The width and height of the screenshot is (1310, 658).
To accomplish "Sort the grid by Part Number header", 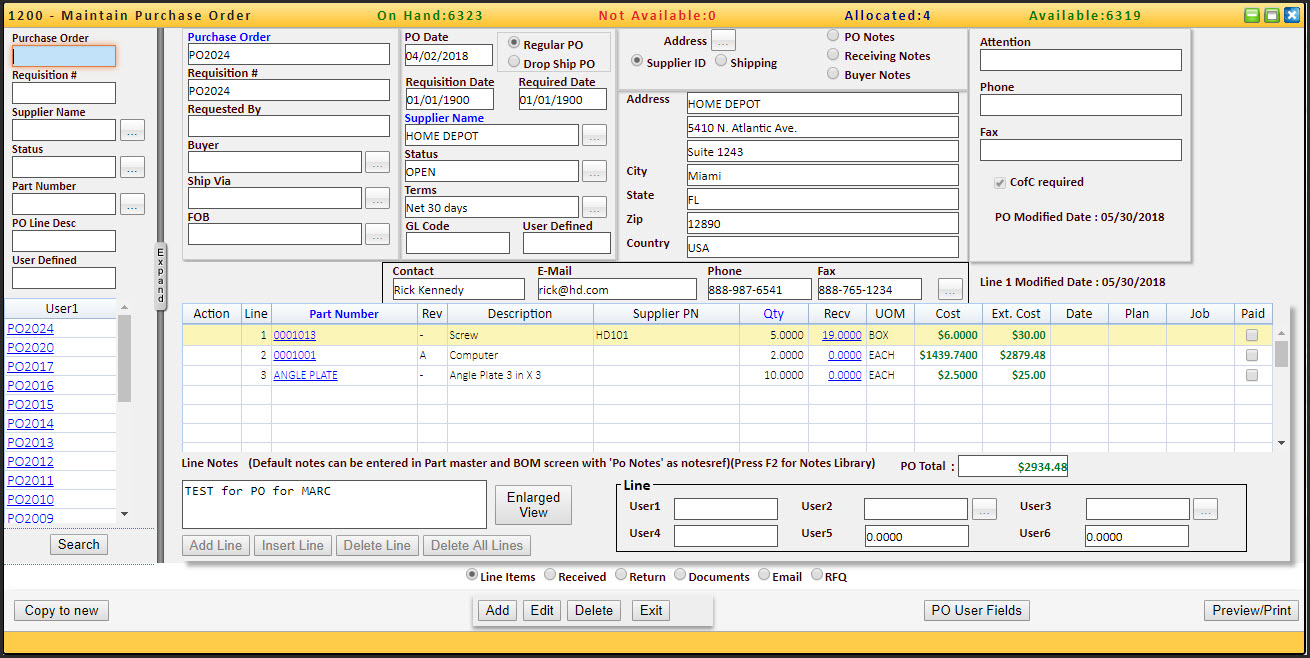I will point(344,314).
